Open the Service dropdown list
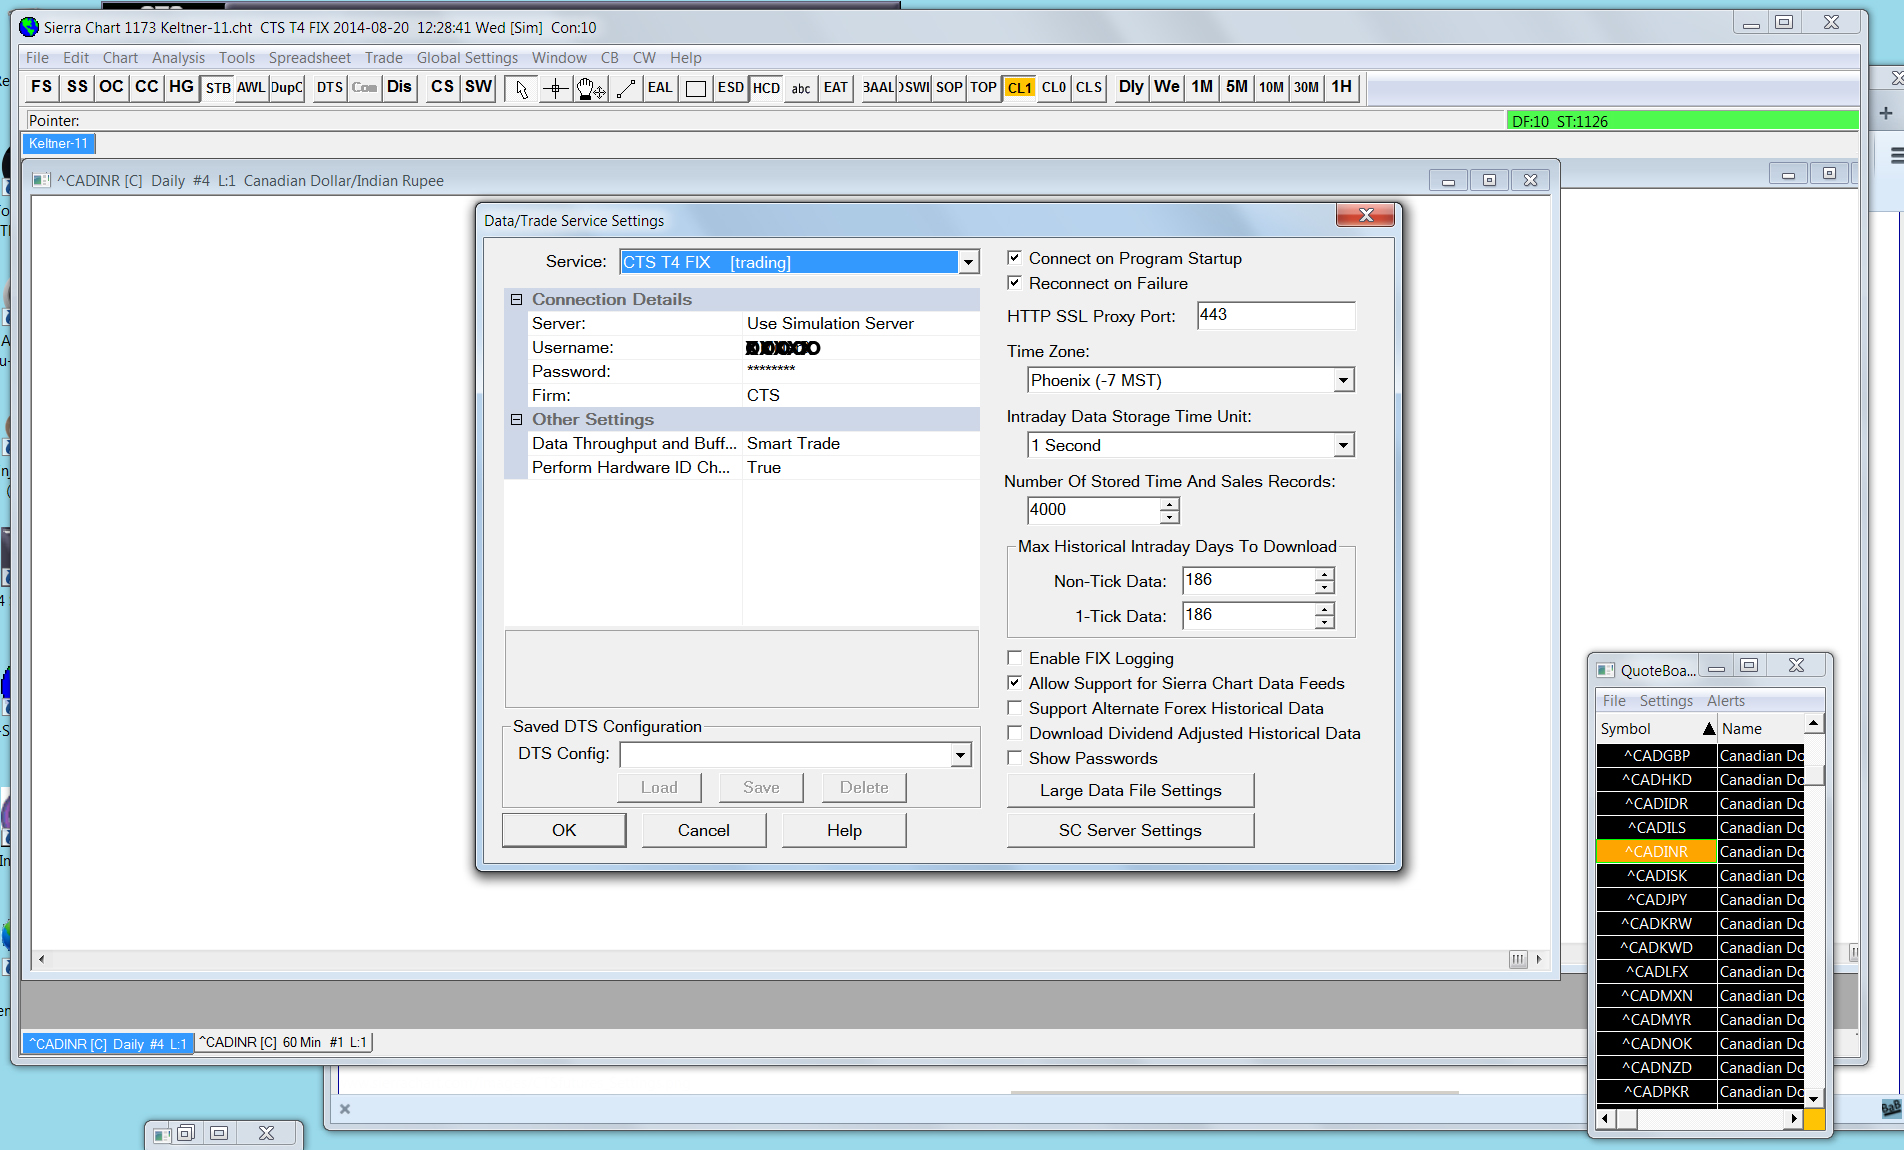This screenshot has width=1904, height=1150. (x=968, y=262)
